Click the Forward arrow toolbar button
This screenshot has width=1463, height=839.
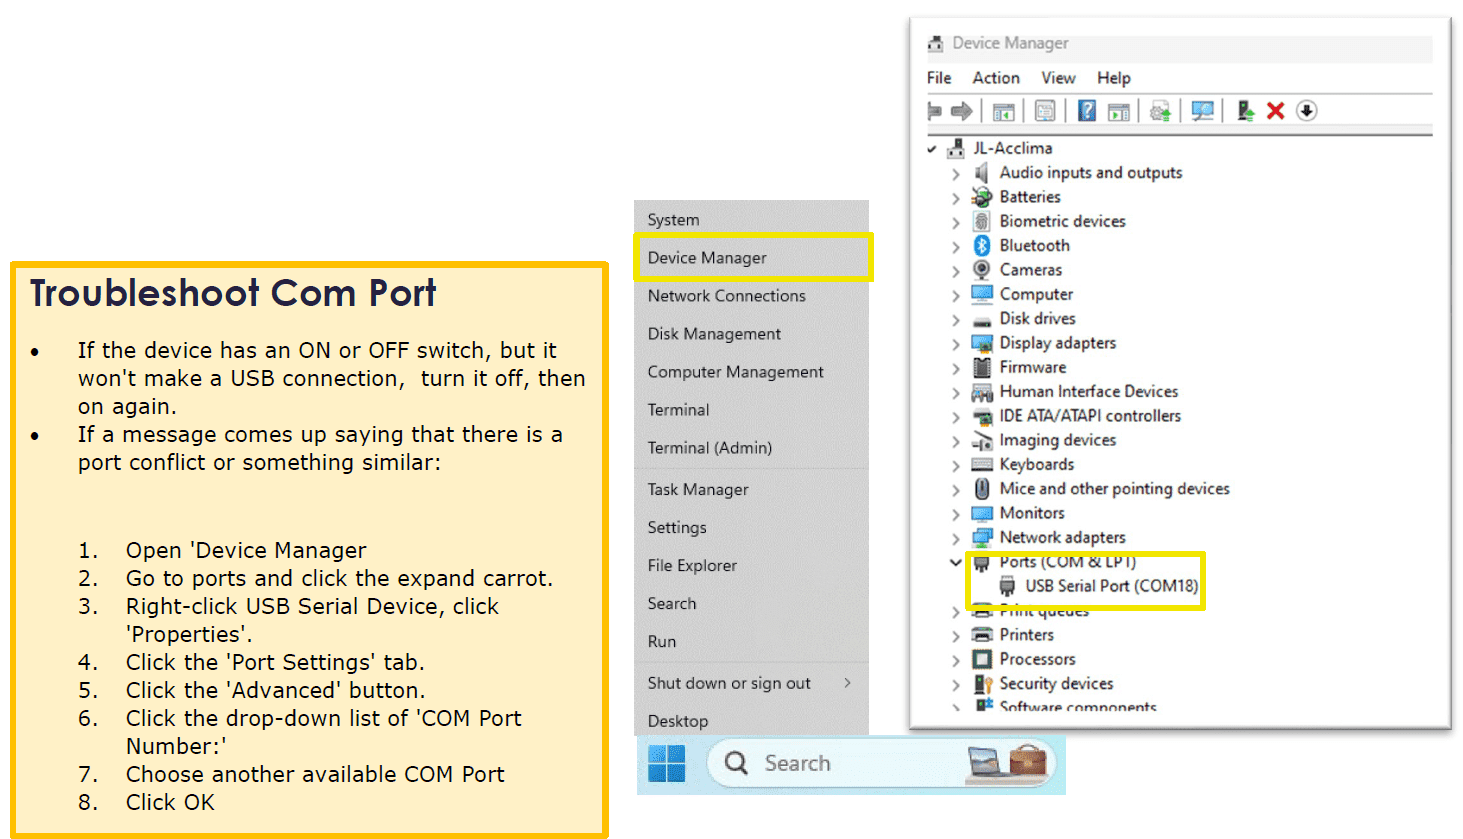click(x=961, y=111)
